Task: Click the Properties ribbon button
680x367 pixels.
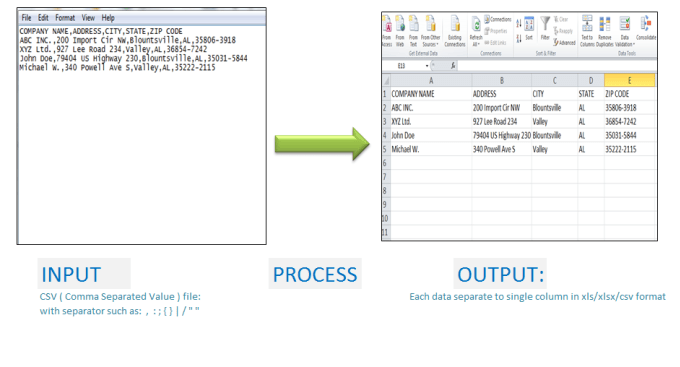Action: (x=496, y=31)
